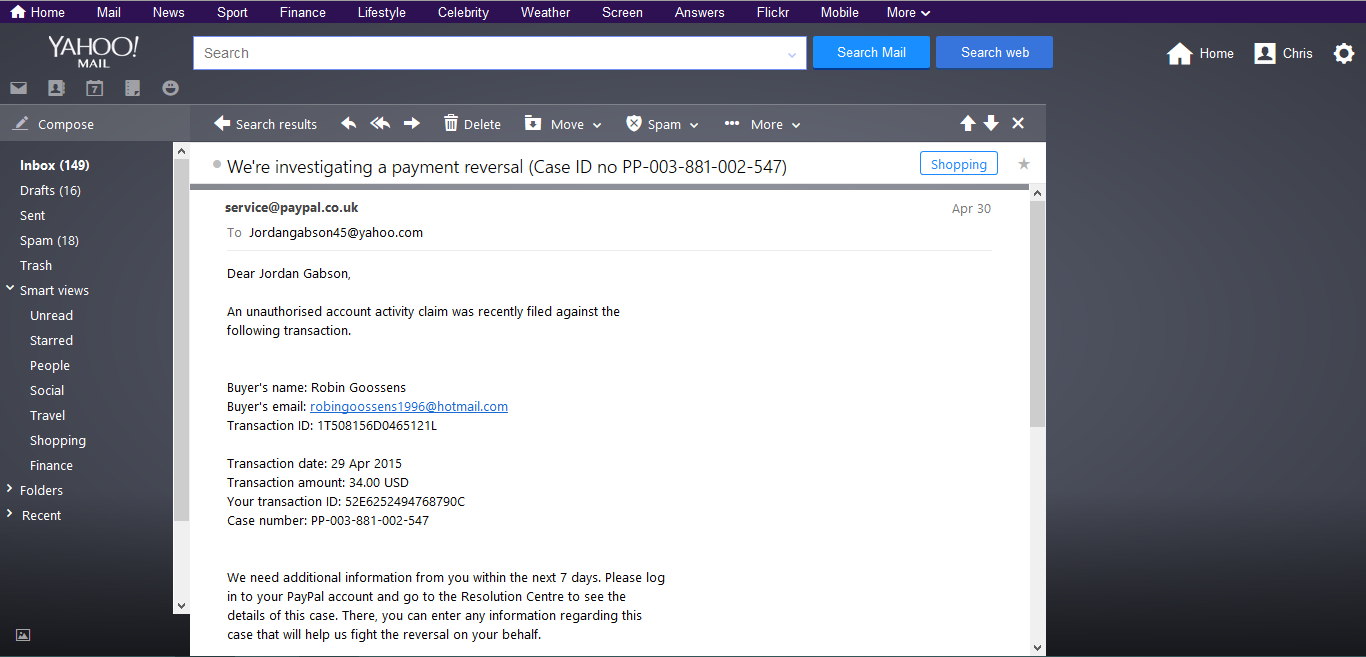1366x657 pixels.
Task: Open the Notepad icon tab
Action: pyautogui.click(x=132, y=88)
